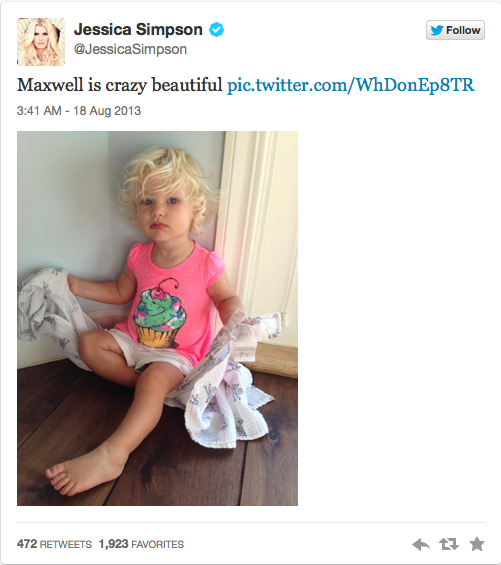Follow Jessica Simpson's account
This screenshot has width=501, height=565.
455,30
